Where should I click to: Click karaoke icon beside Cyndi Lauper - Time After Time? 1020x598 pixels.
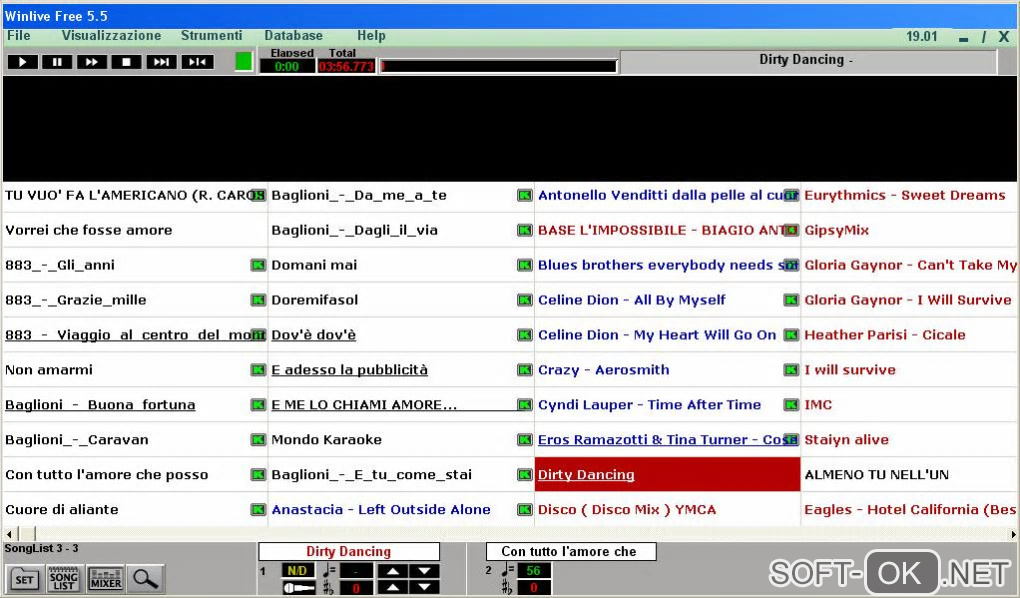pos(791,405)
